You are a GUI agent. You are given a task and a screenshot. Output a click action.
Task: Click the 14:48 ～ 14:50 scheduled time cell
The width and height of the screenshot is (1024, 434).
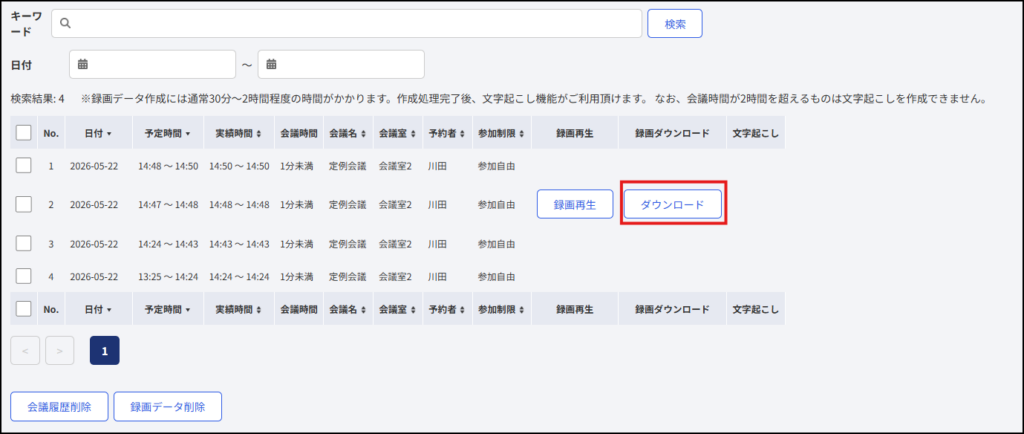click(x=168, y=166)
